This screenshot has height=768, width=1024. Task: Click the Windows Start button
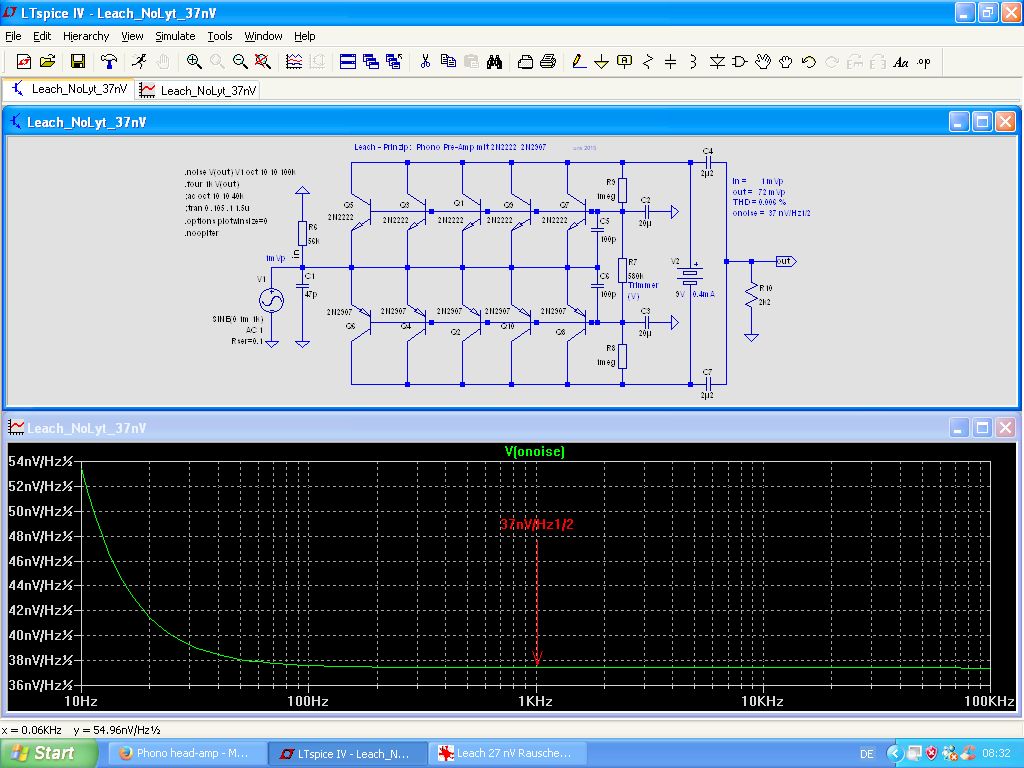pos(42,753)
